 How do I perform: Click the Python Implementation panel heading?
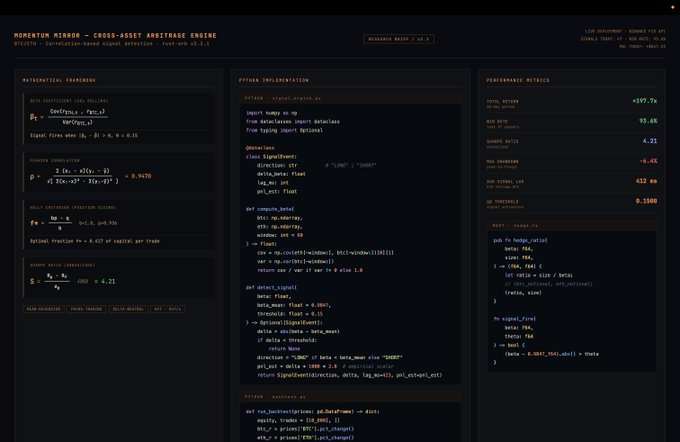coord(274,80)
